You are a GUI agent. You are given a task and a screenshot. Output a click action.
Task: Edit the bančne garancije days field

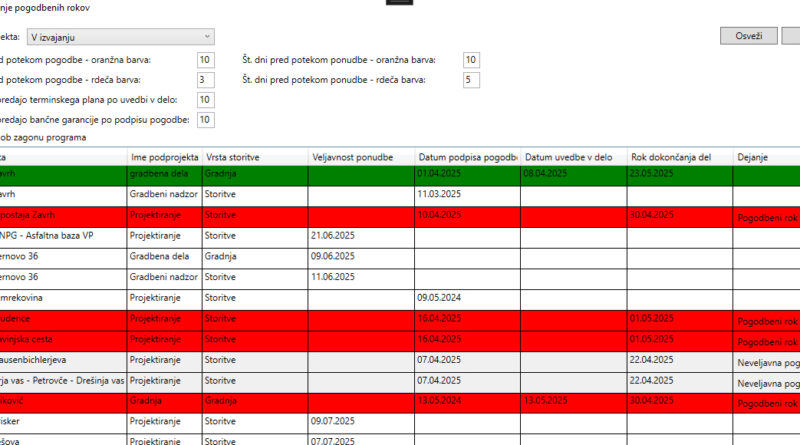tap(206, 119)
